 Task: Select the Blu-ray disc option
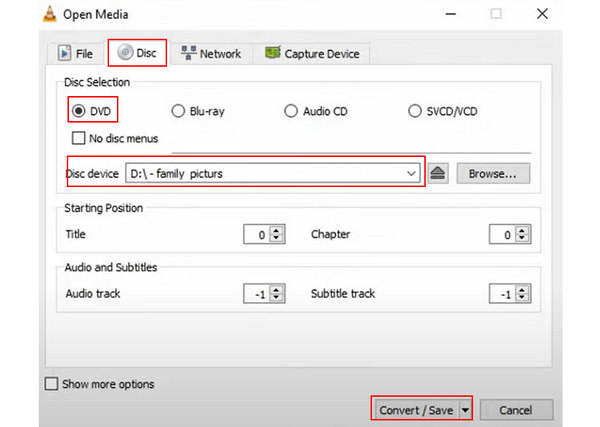[178, 111]
